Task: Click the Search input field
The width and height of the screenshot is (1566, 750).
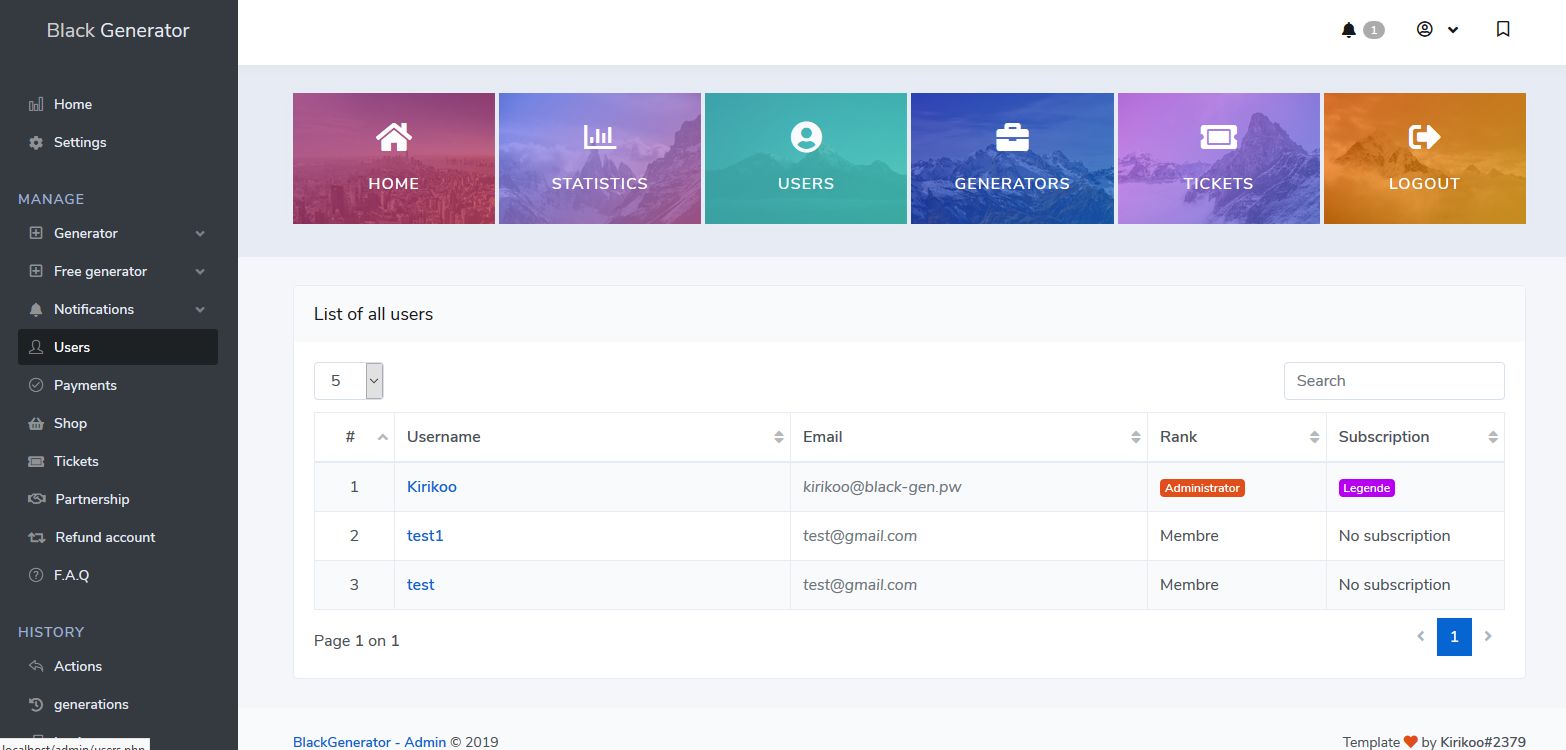Action: coord(1393,381)
